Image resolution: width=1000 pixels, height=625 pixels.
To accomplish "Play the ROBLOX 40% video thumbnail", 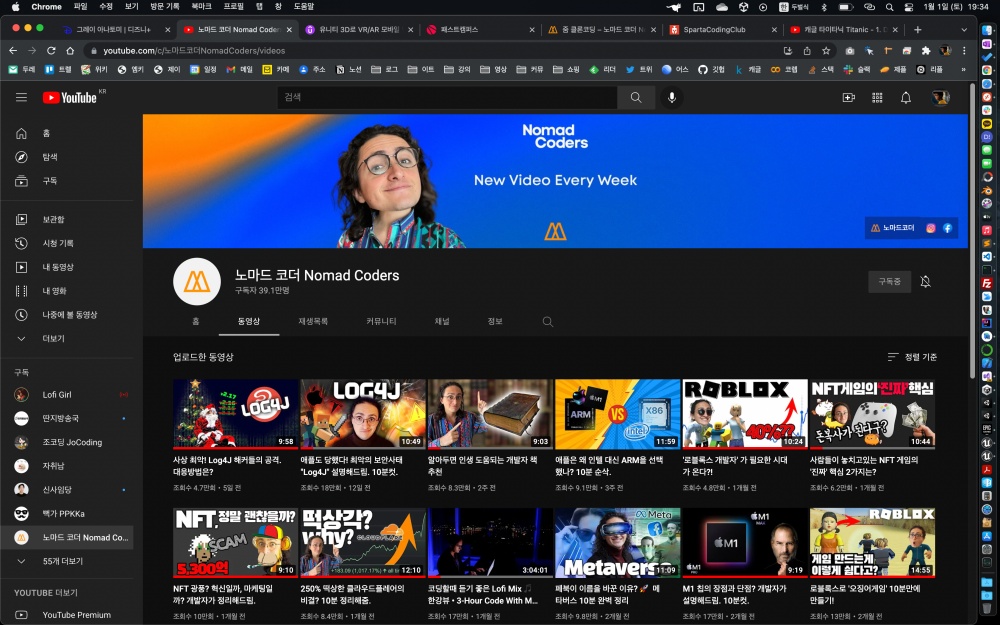I will tap(744, 414).
